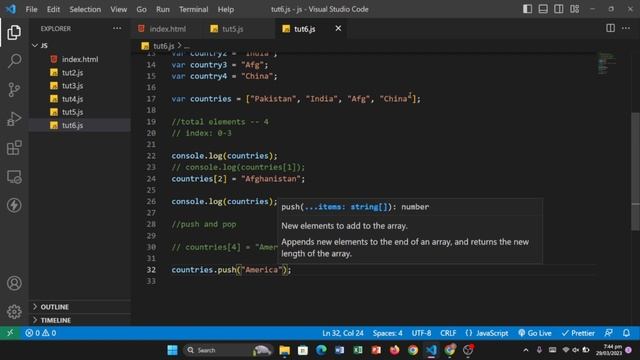Screen dimensions: 640x360
Task: Open PowerPoint from the taskbar
Action: pos(376,350)
